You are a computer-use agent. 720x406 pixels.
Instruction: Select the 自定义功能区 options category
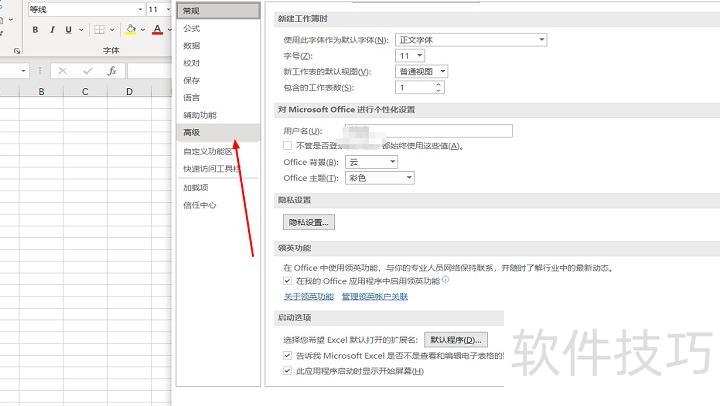[218, 151]
